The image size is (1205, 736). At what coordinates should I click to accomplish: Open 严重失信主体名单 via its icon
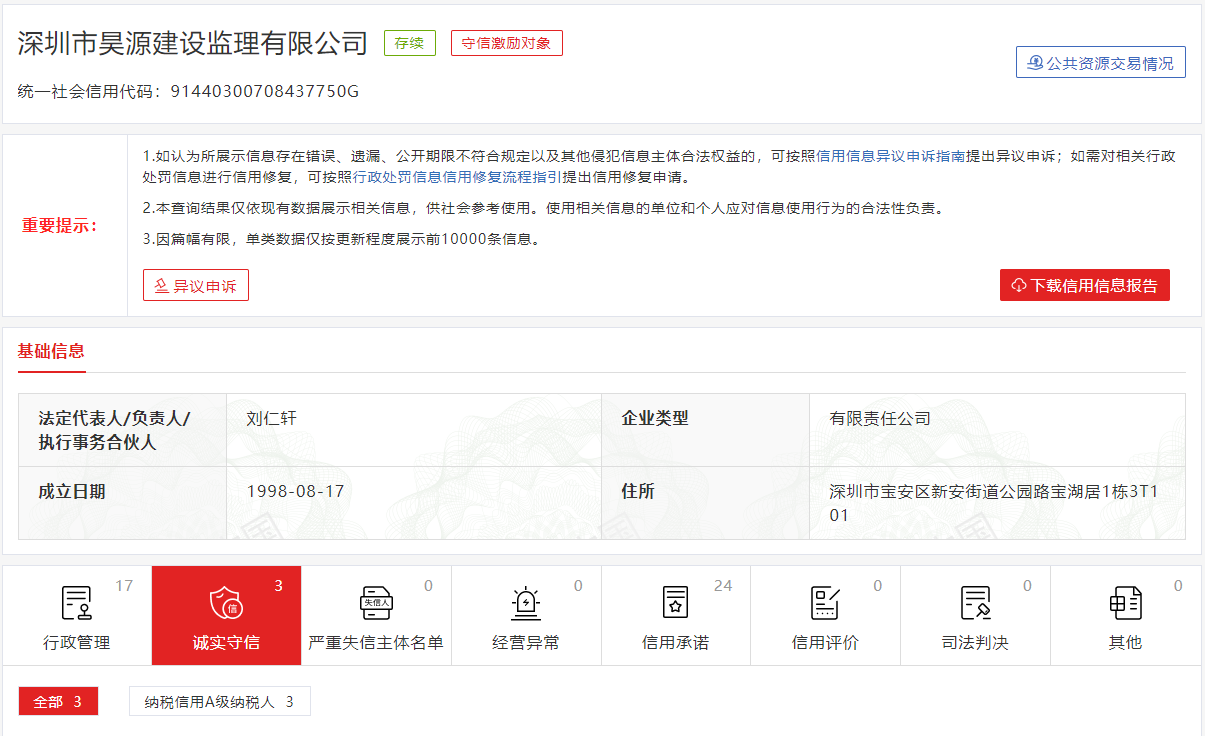(376, 603)
